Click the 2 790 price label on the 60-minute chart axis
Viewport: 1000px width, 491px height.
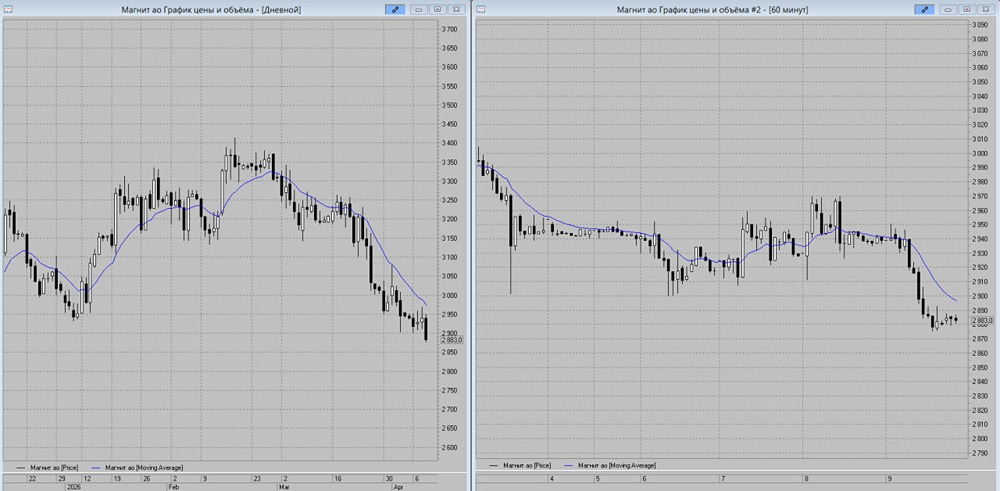[x=980, y=453]
